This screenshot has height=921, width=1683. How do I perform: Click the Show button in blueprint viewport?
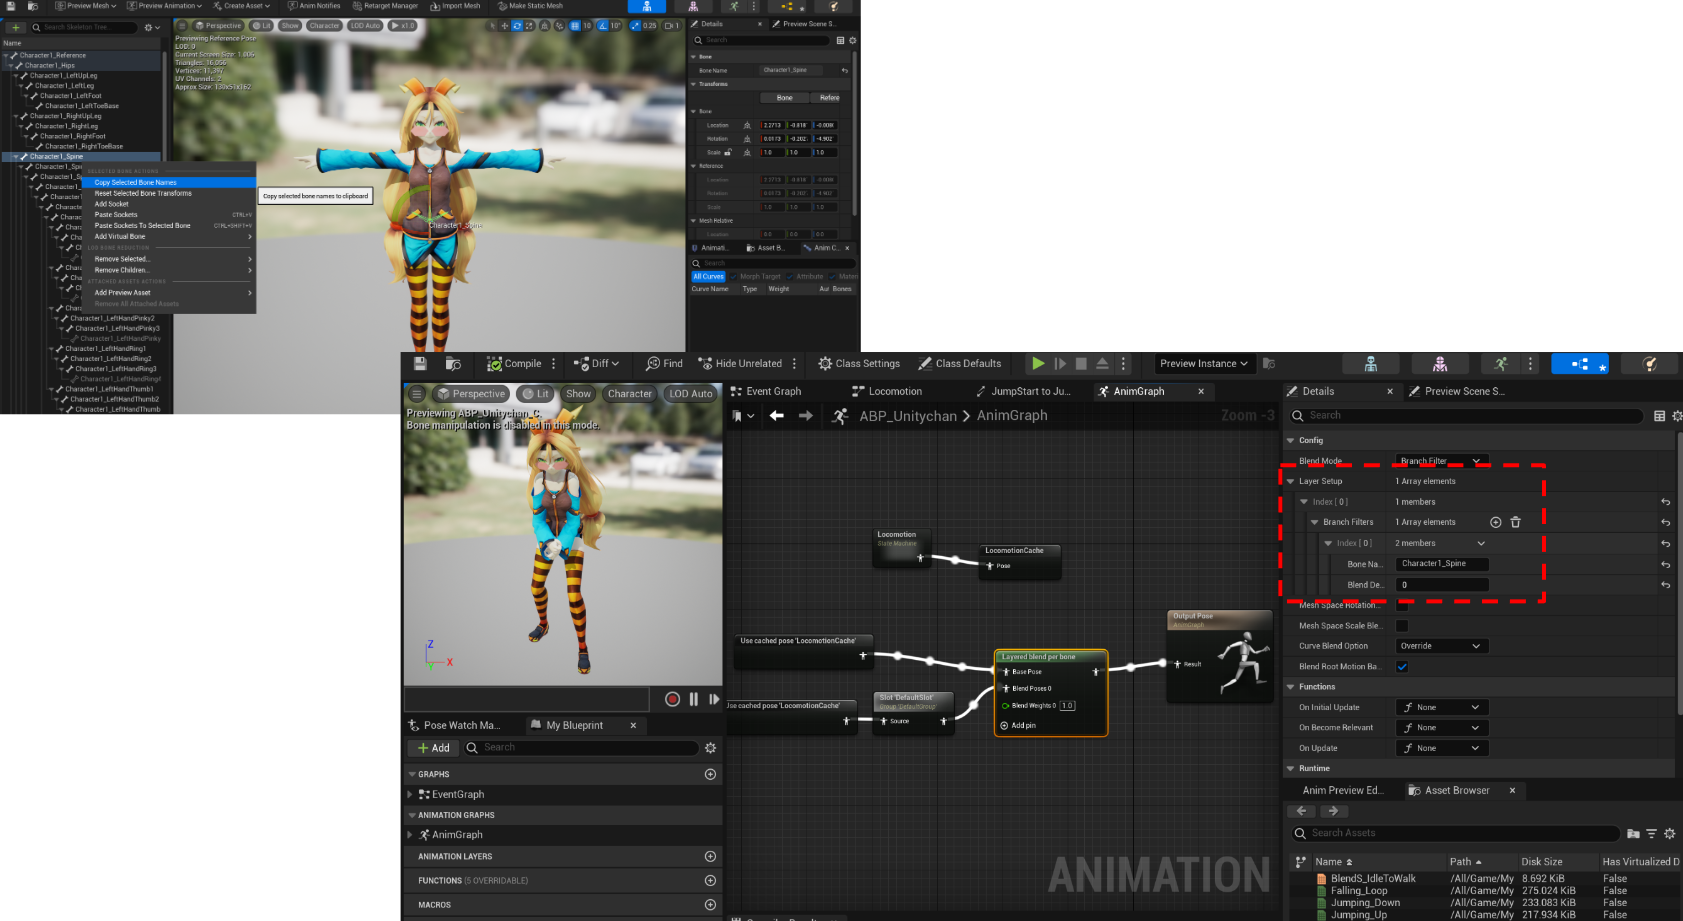click(x=578, y=394)
